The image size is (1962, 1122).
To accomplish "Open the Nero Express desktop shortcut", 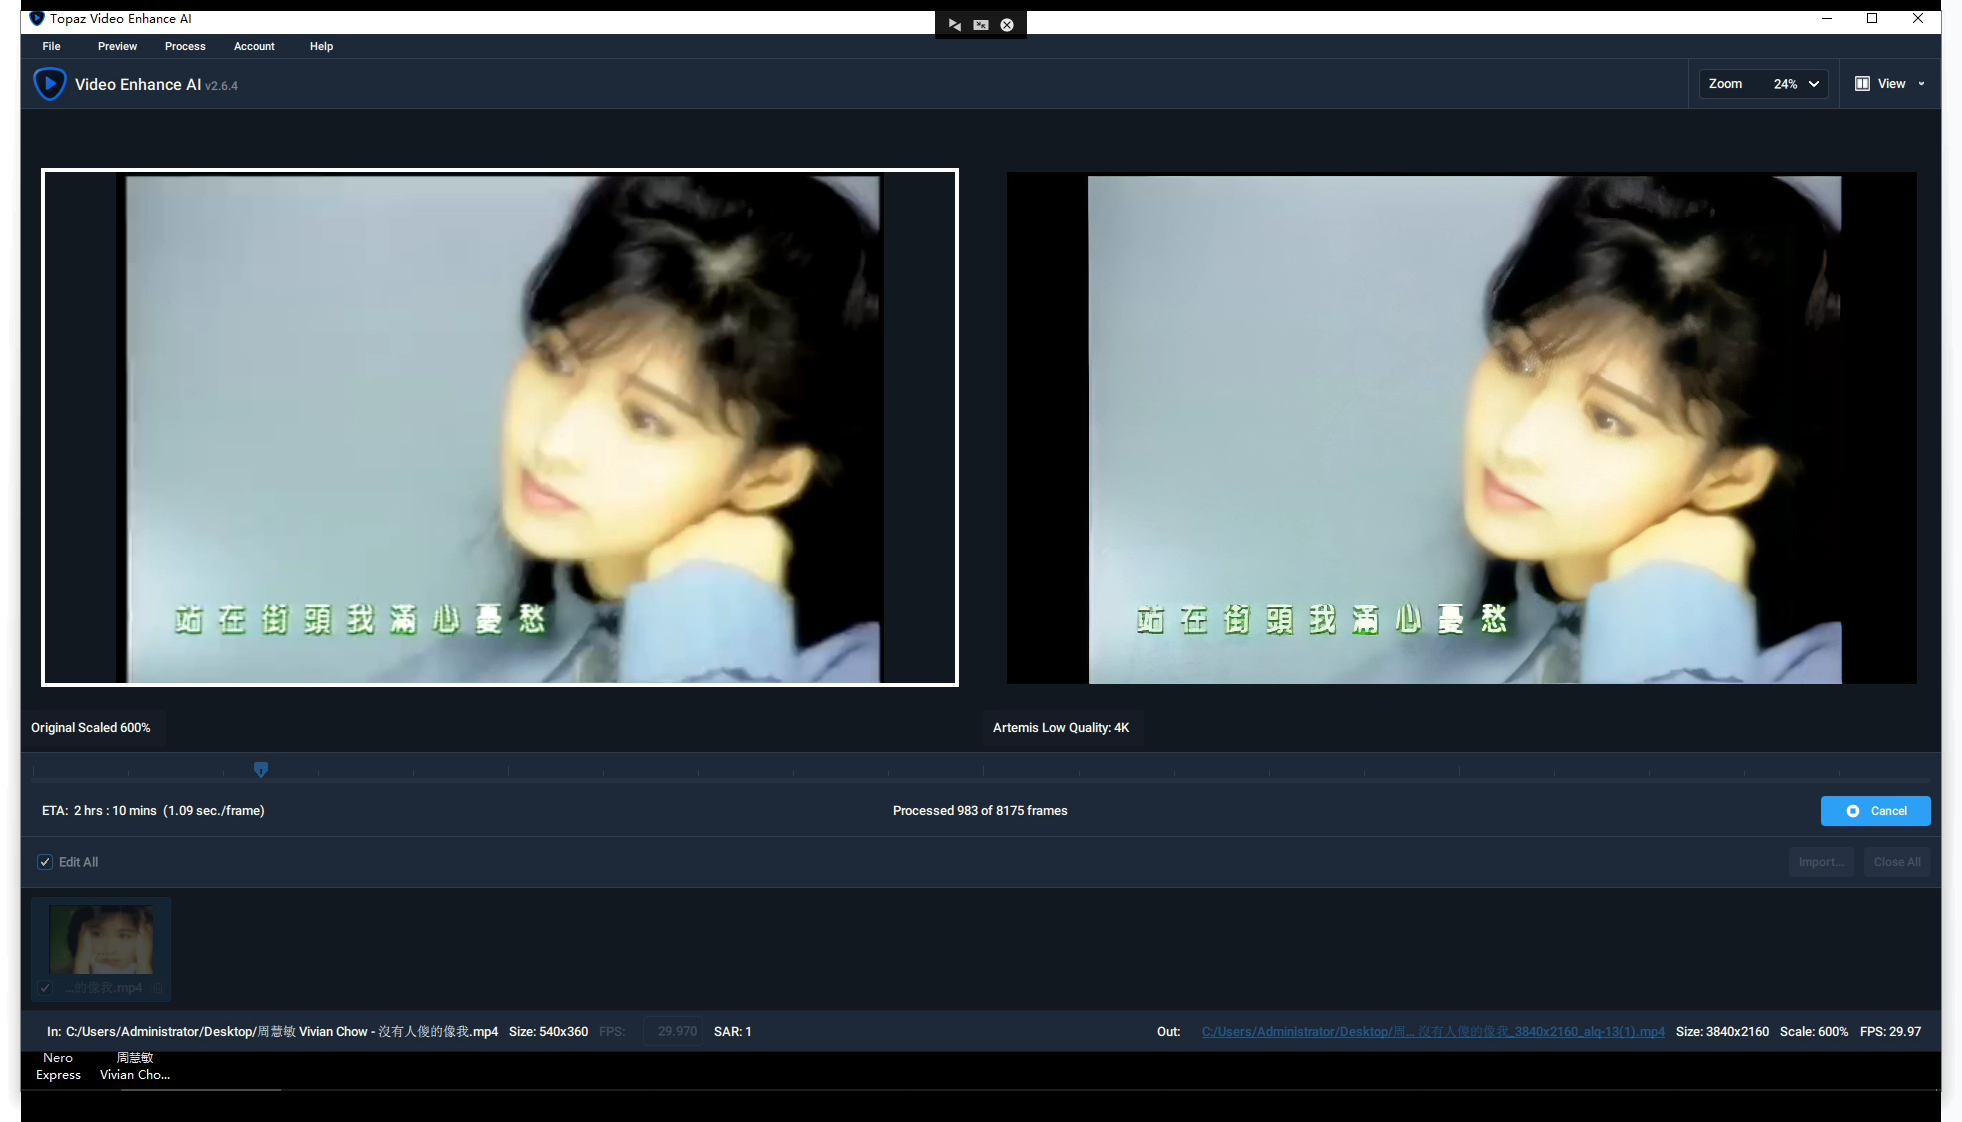I will click(58, 1066).
